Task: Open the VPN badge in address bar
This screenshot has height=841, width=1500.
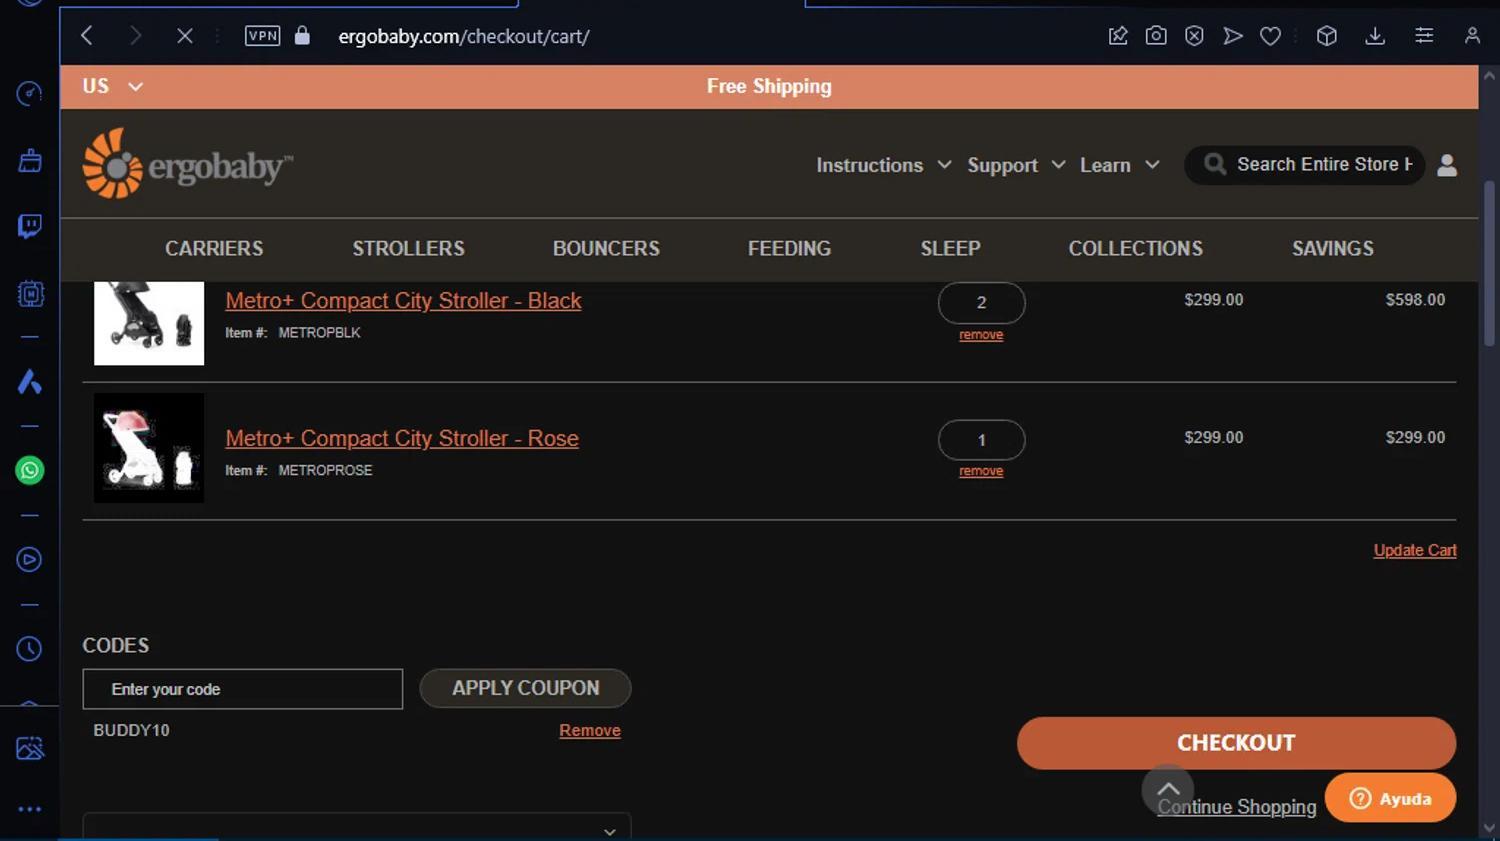Action: (x=262, y=36)
